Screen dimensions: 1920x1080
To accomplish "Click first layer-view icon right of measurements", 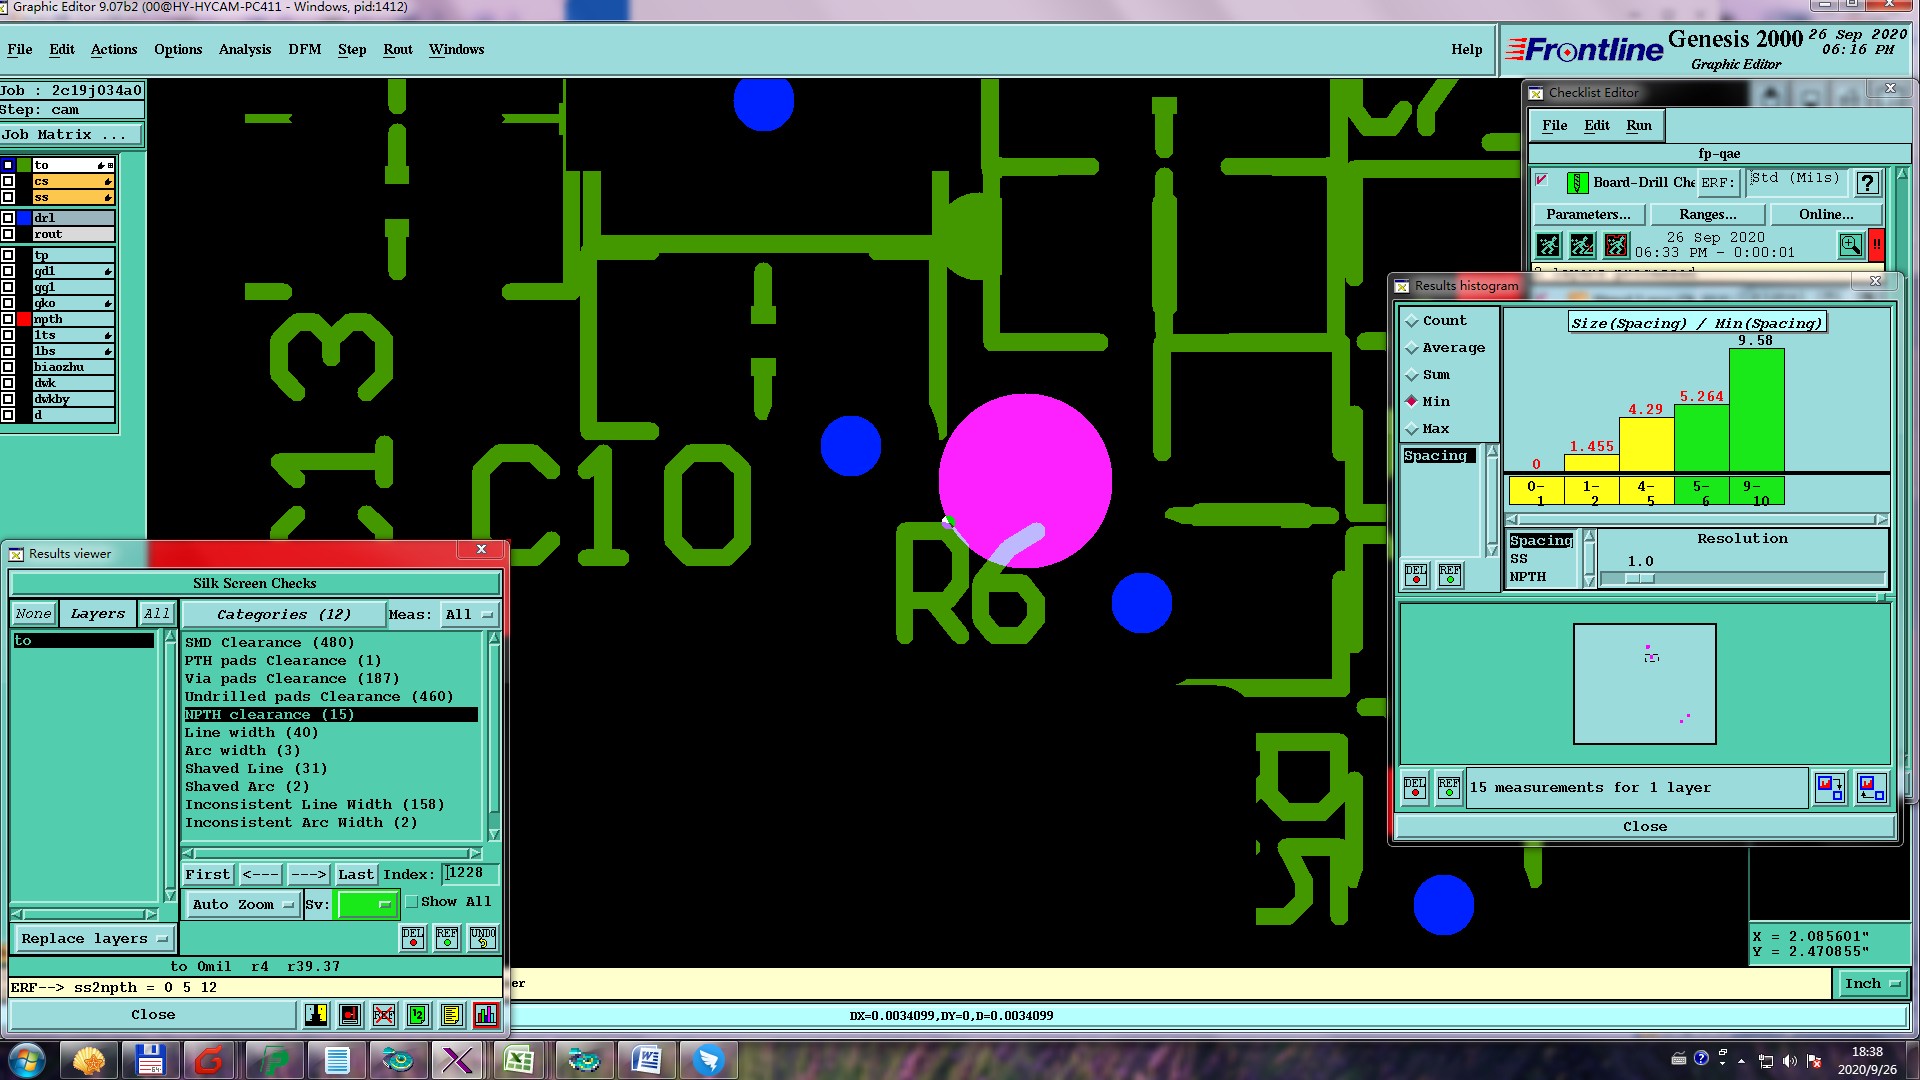I will click(1830, 788).
